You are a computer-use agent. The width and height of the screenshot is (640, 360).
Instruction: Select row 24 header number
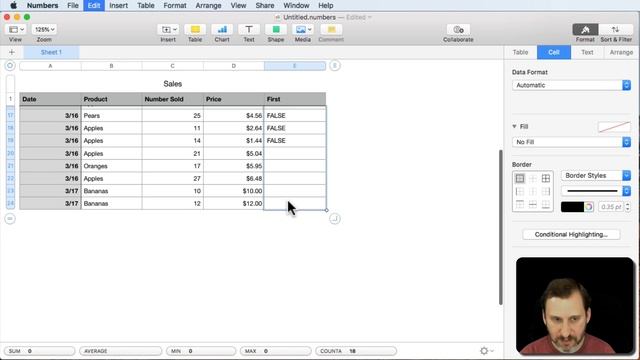(x=10, y=203)
